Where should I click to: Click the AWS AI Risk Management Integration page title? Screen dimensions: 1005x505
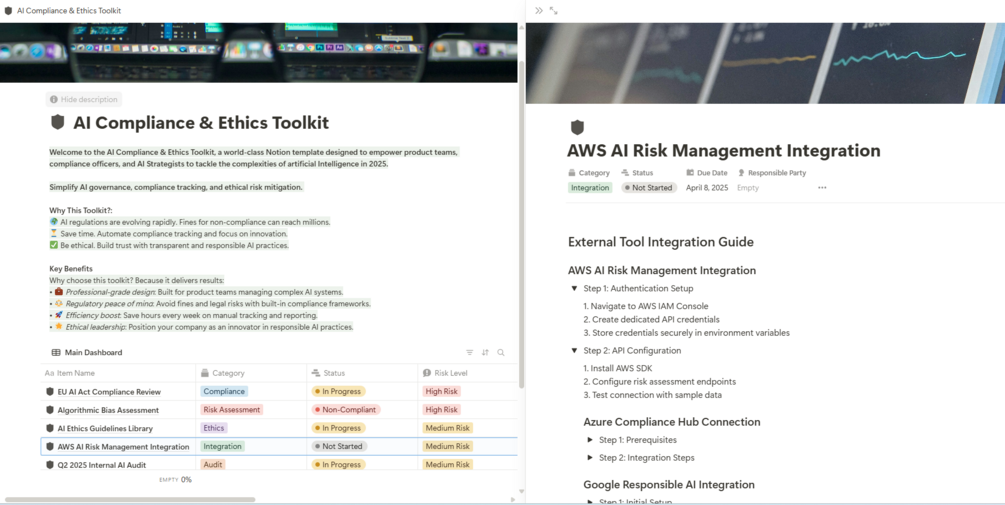point(724,151)
